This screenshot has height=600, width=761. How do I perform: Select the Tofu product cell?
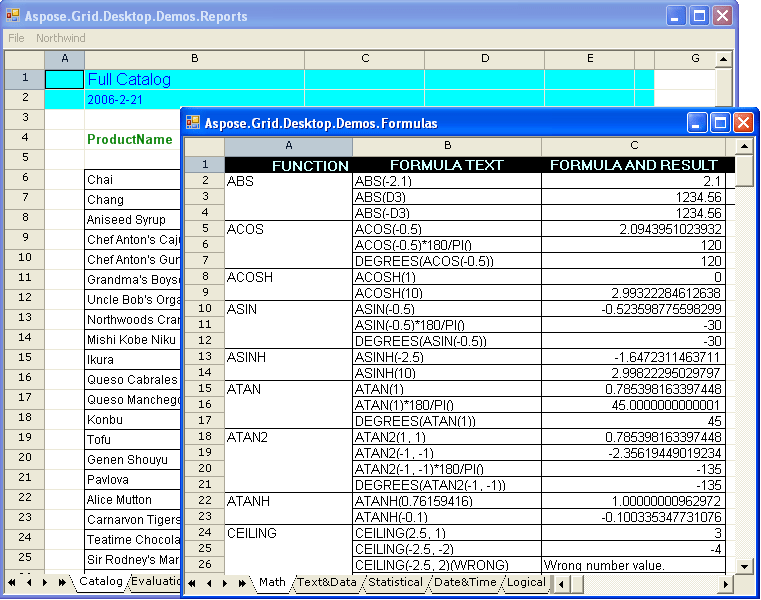132,439
